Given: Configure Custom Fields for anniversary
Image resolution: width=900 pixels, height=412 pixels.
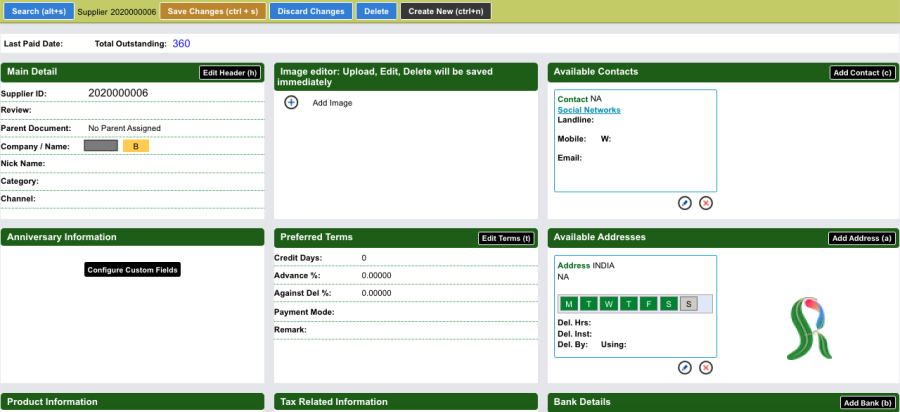Looking at the screenshot, I should coord(133,270).
